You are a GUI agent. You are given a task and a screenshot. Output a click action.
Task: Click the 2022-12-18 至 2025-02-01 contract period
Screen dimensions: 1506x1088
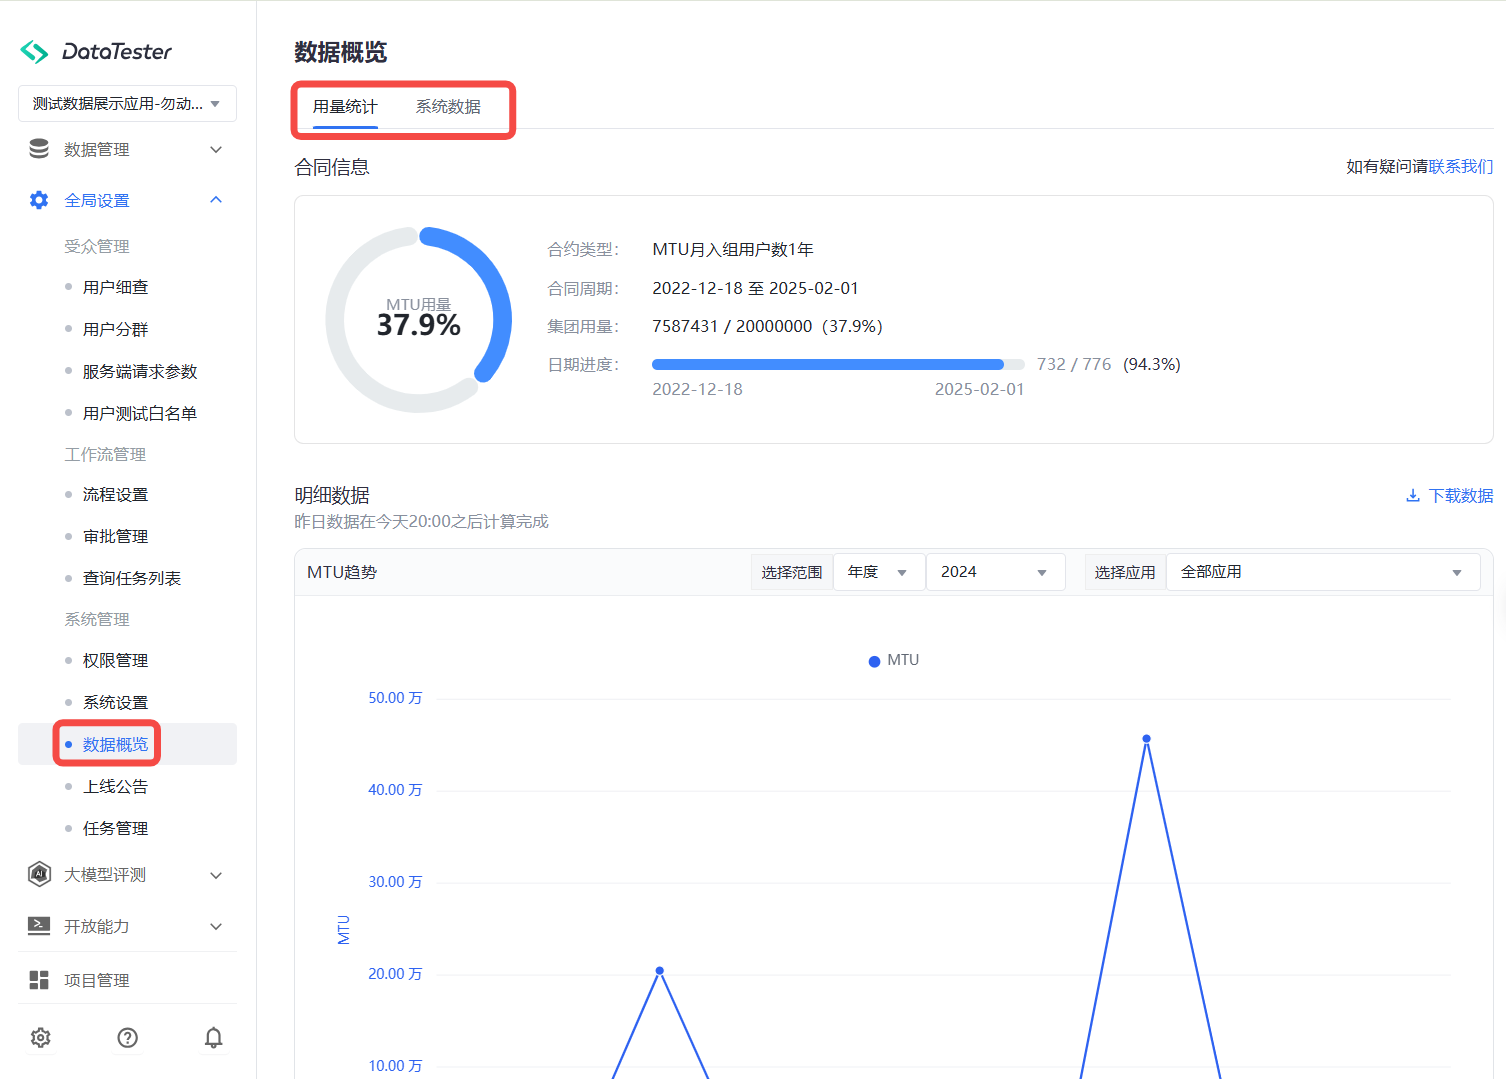point(755,288)
